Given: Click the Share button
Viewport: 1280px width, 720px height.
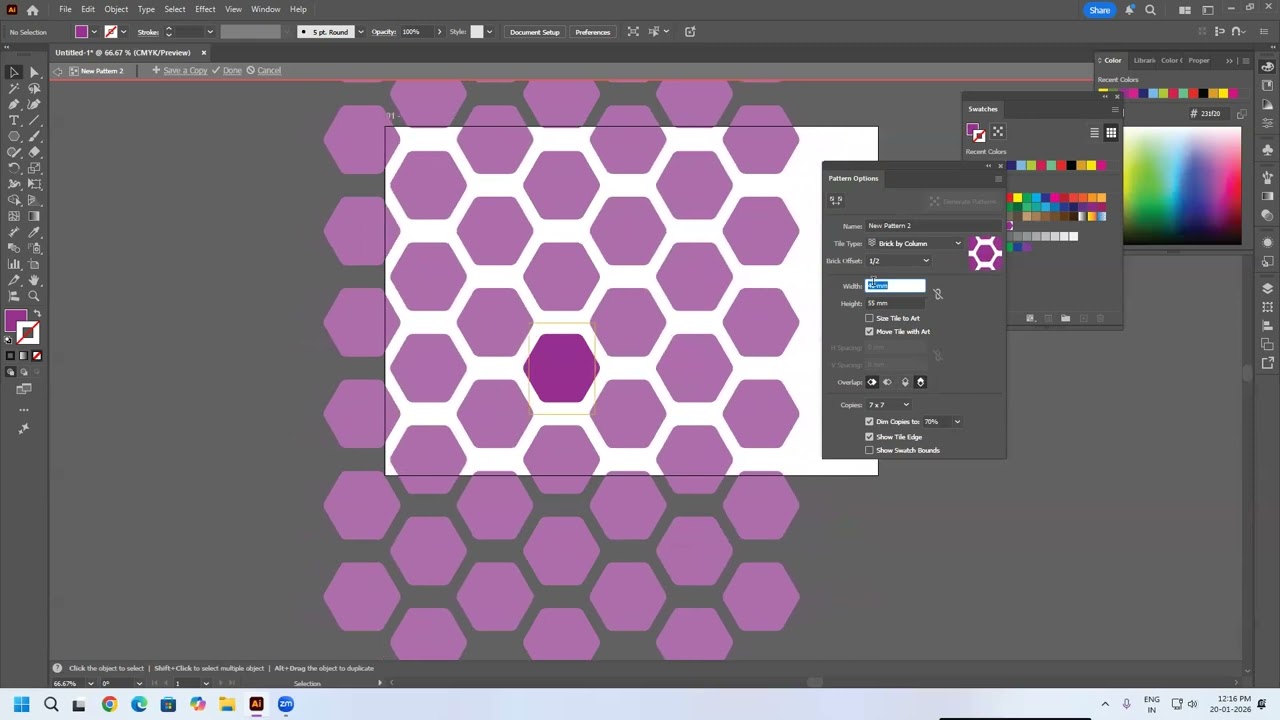Looking at the screenshot, I should click(x=1099, y=10).
